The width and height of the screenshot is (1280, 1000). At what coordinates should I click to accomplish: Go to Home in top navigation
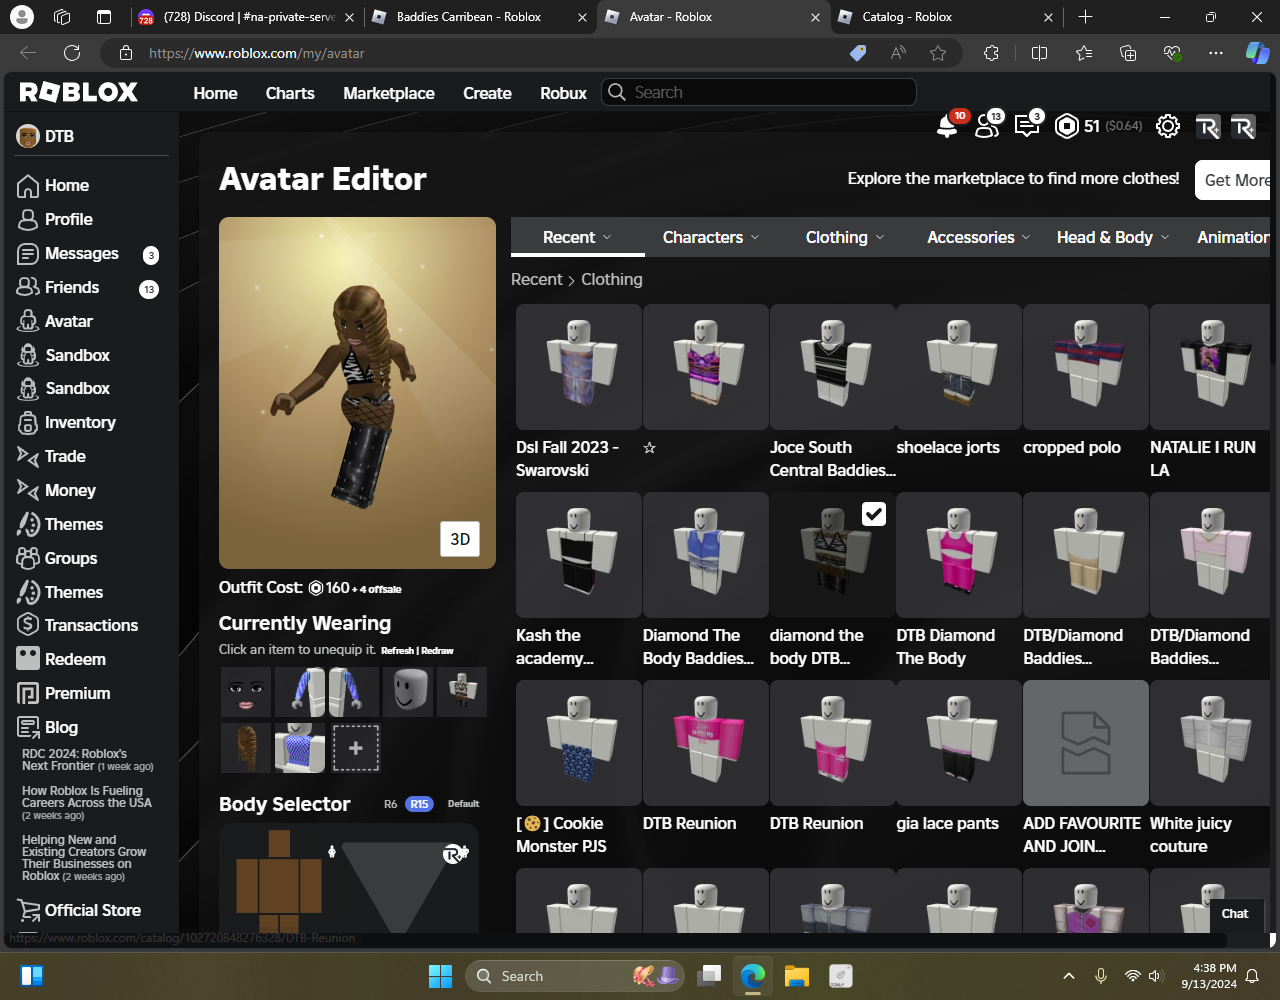(x=215, y=93)
